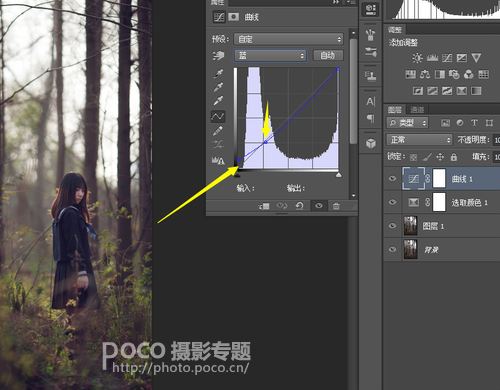Click the curves adjustment icon in Properties

pyautogui.click(x=219, y=17)
